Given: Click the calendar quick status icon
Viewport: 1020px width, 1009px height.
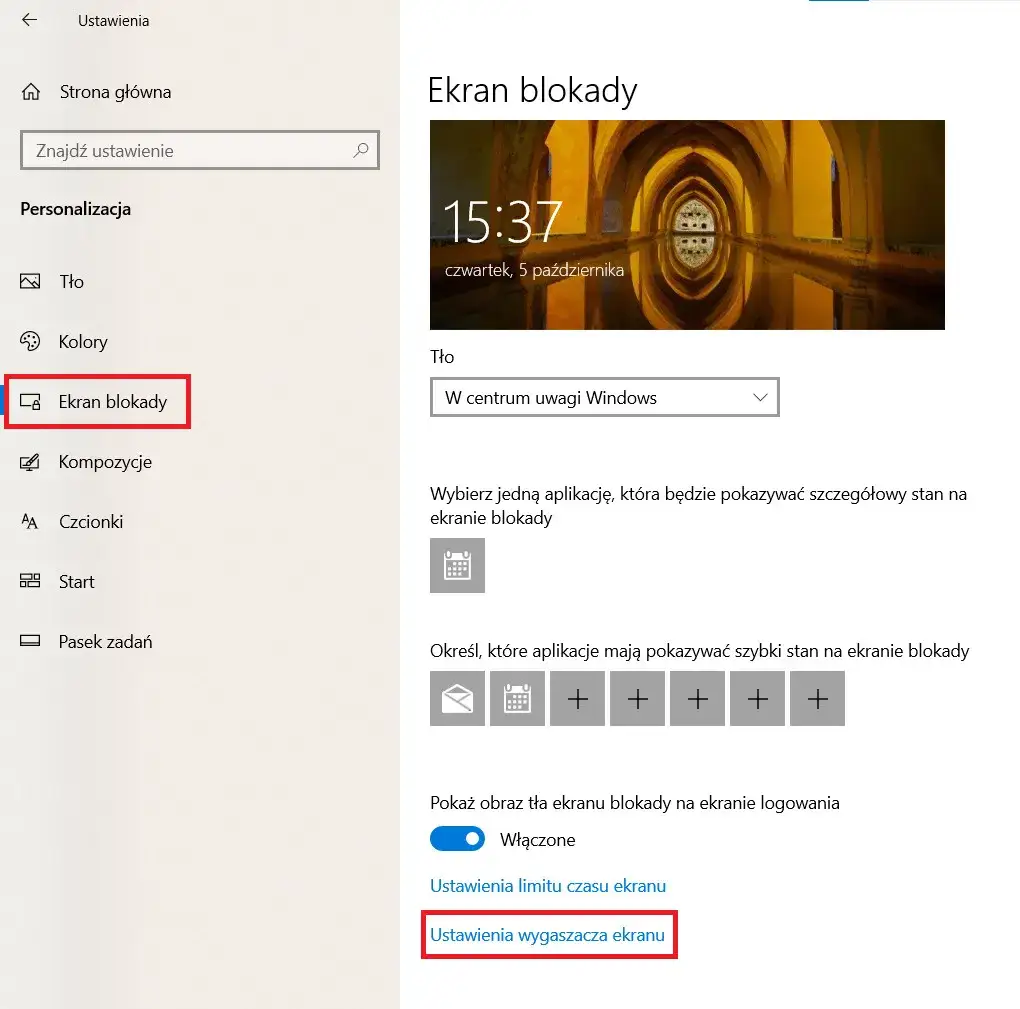Looking at the screenshot, I should (x=517, y=698).
